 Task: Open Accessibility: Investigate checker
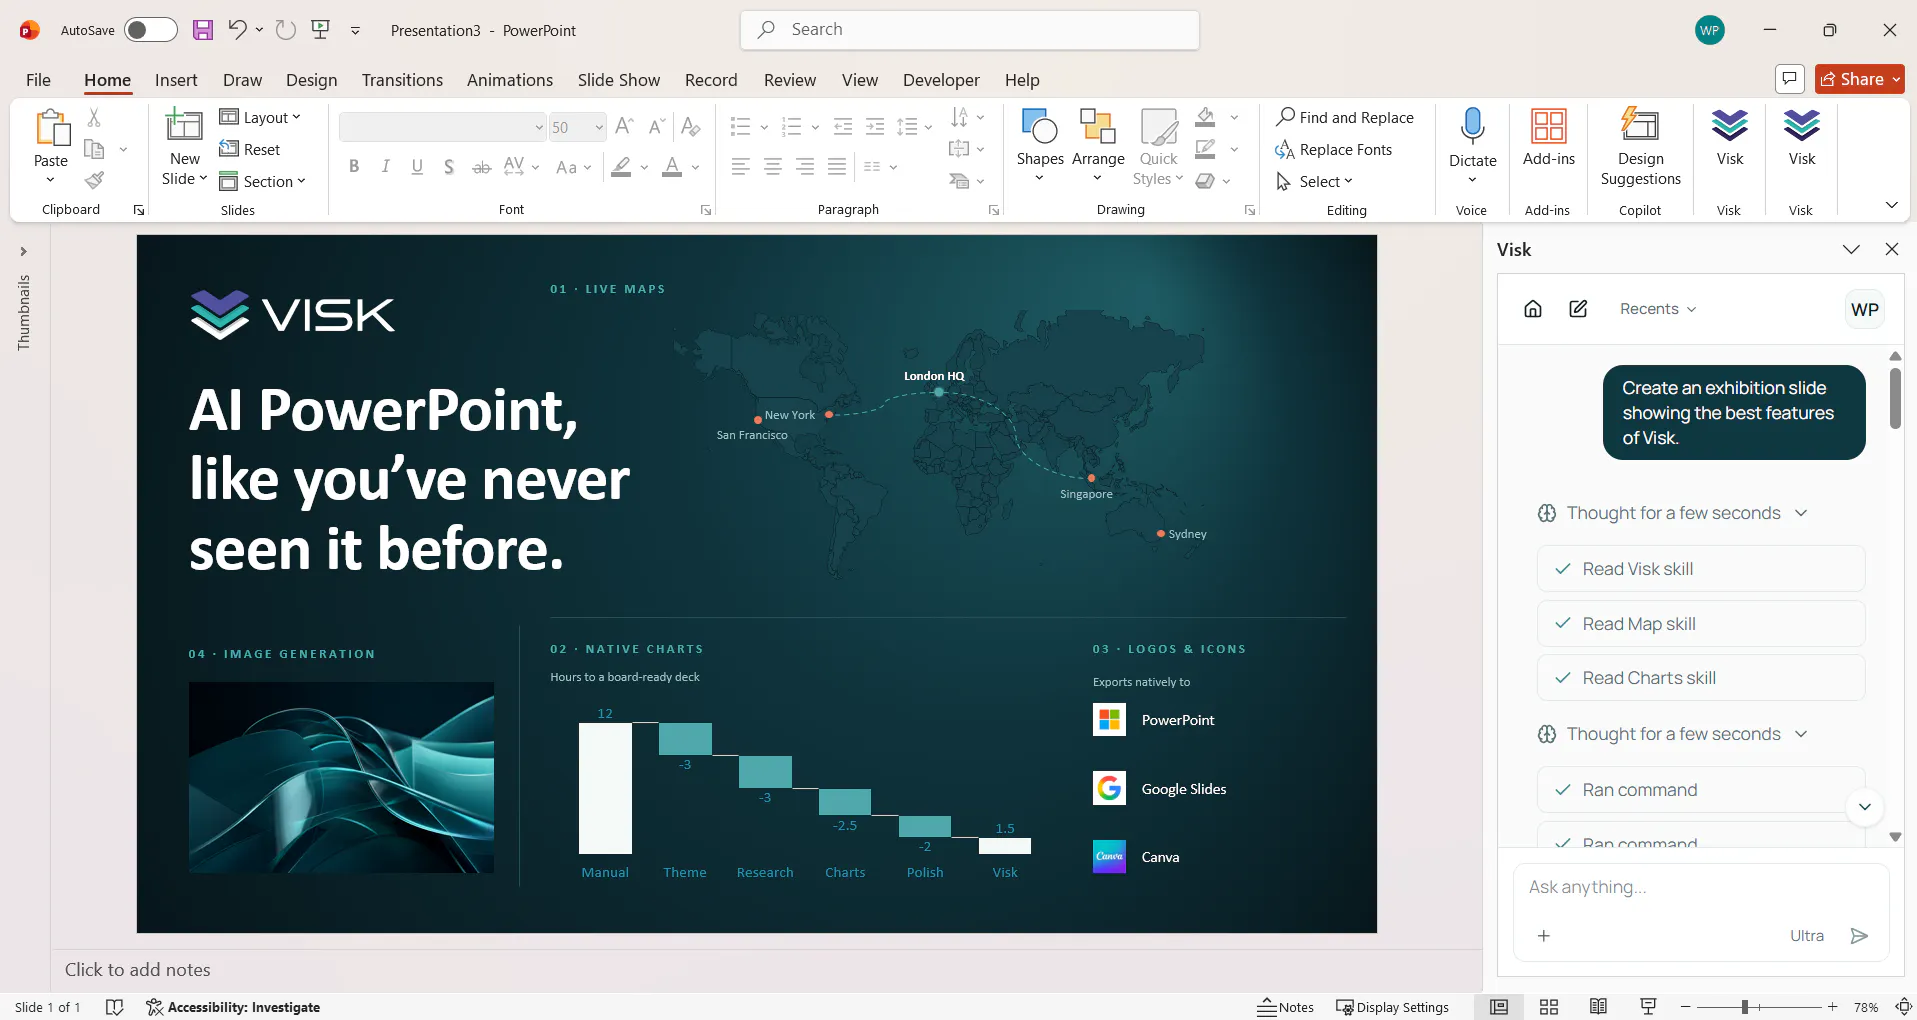coord(233,1007)
